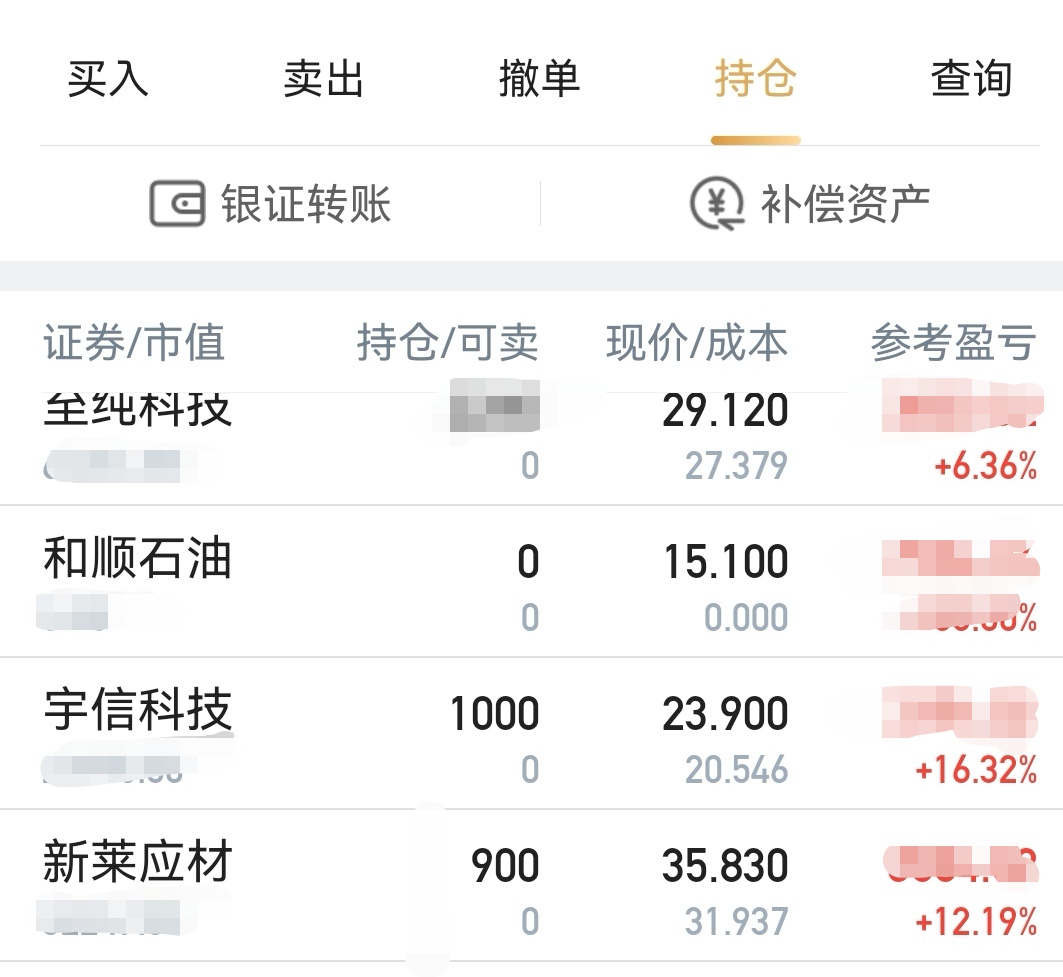This screenshot has height=977, width=1063.
Task: Click the +16.32% profit percentage
Action: click(975, 770)
